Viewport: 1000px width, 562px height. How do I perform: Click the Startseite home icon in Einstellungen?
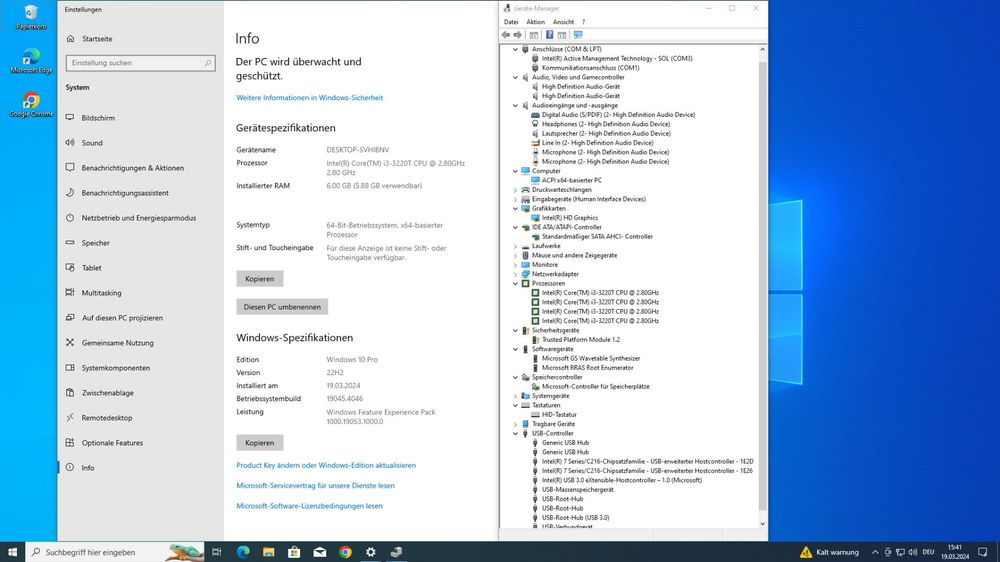[x=71, y=39]
